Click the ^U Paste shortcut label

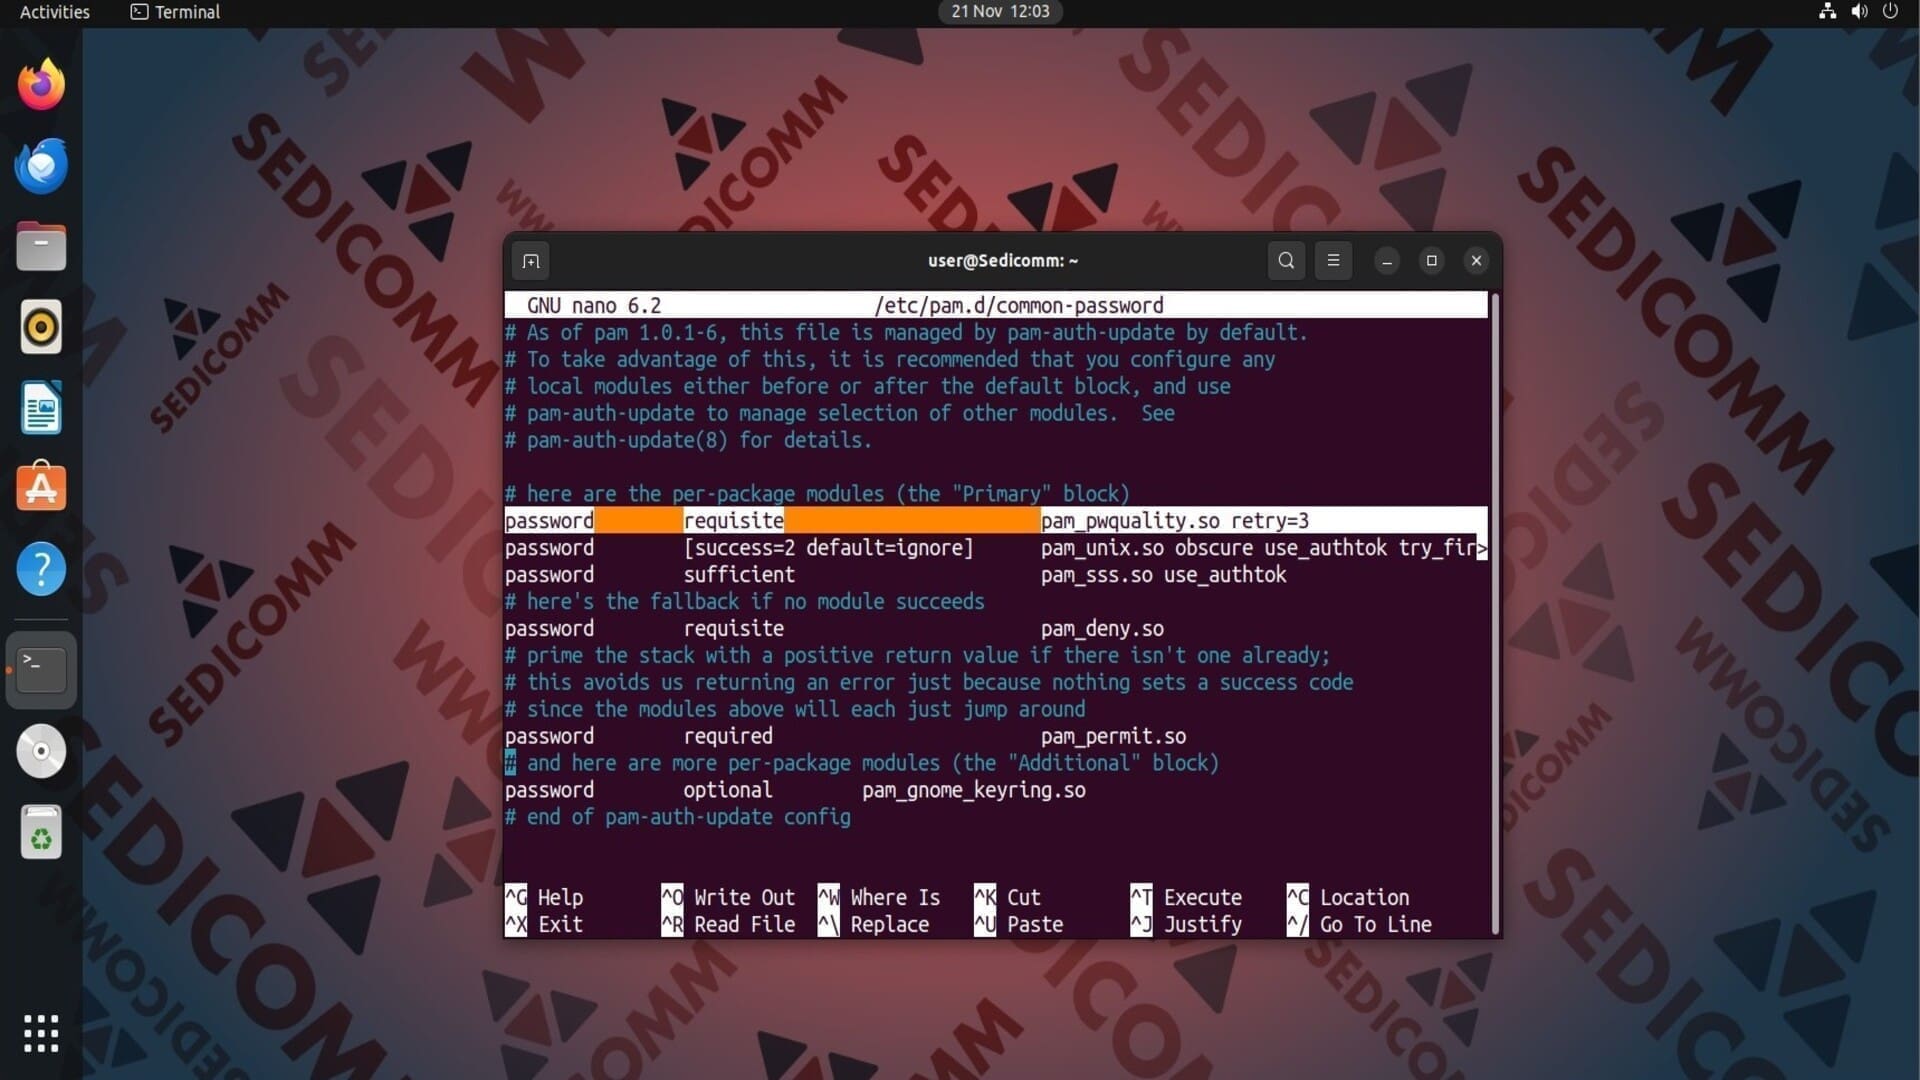[1019, 924]
